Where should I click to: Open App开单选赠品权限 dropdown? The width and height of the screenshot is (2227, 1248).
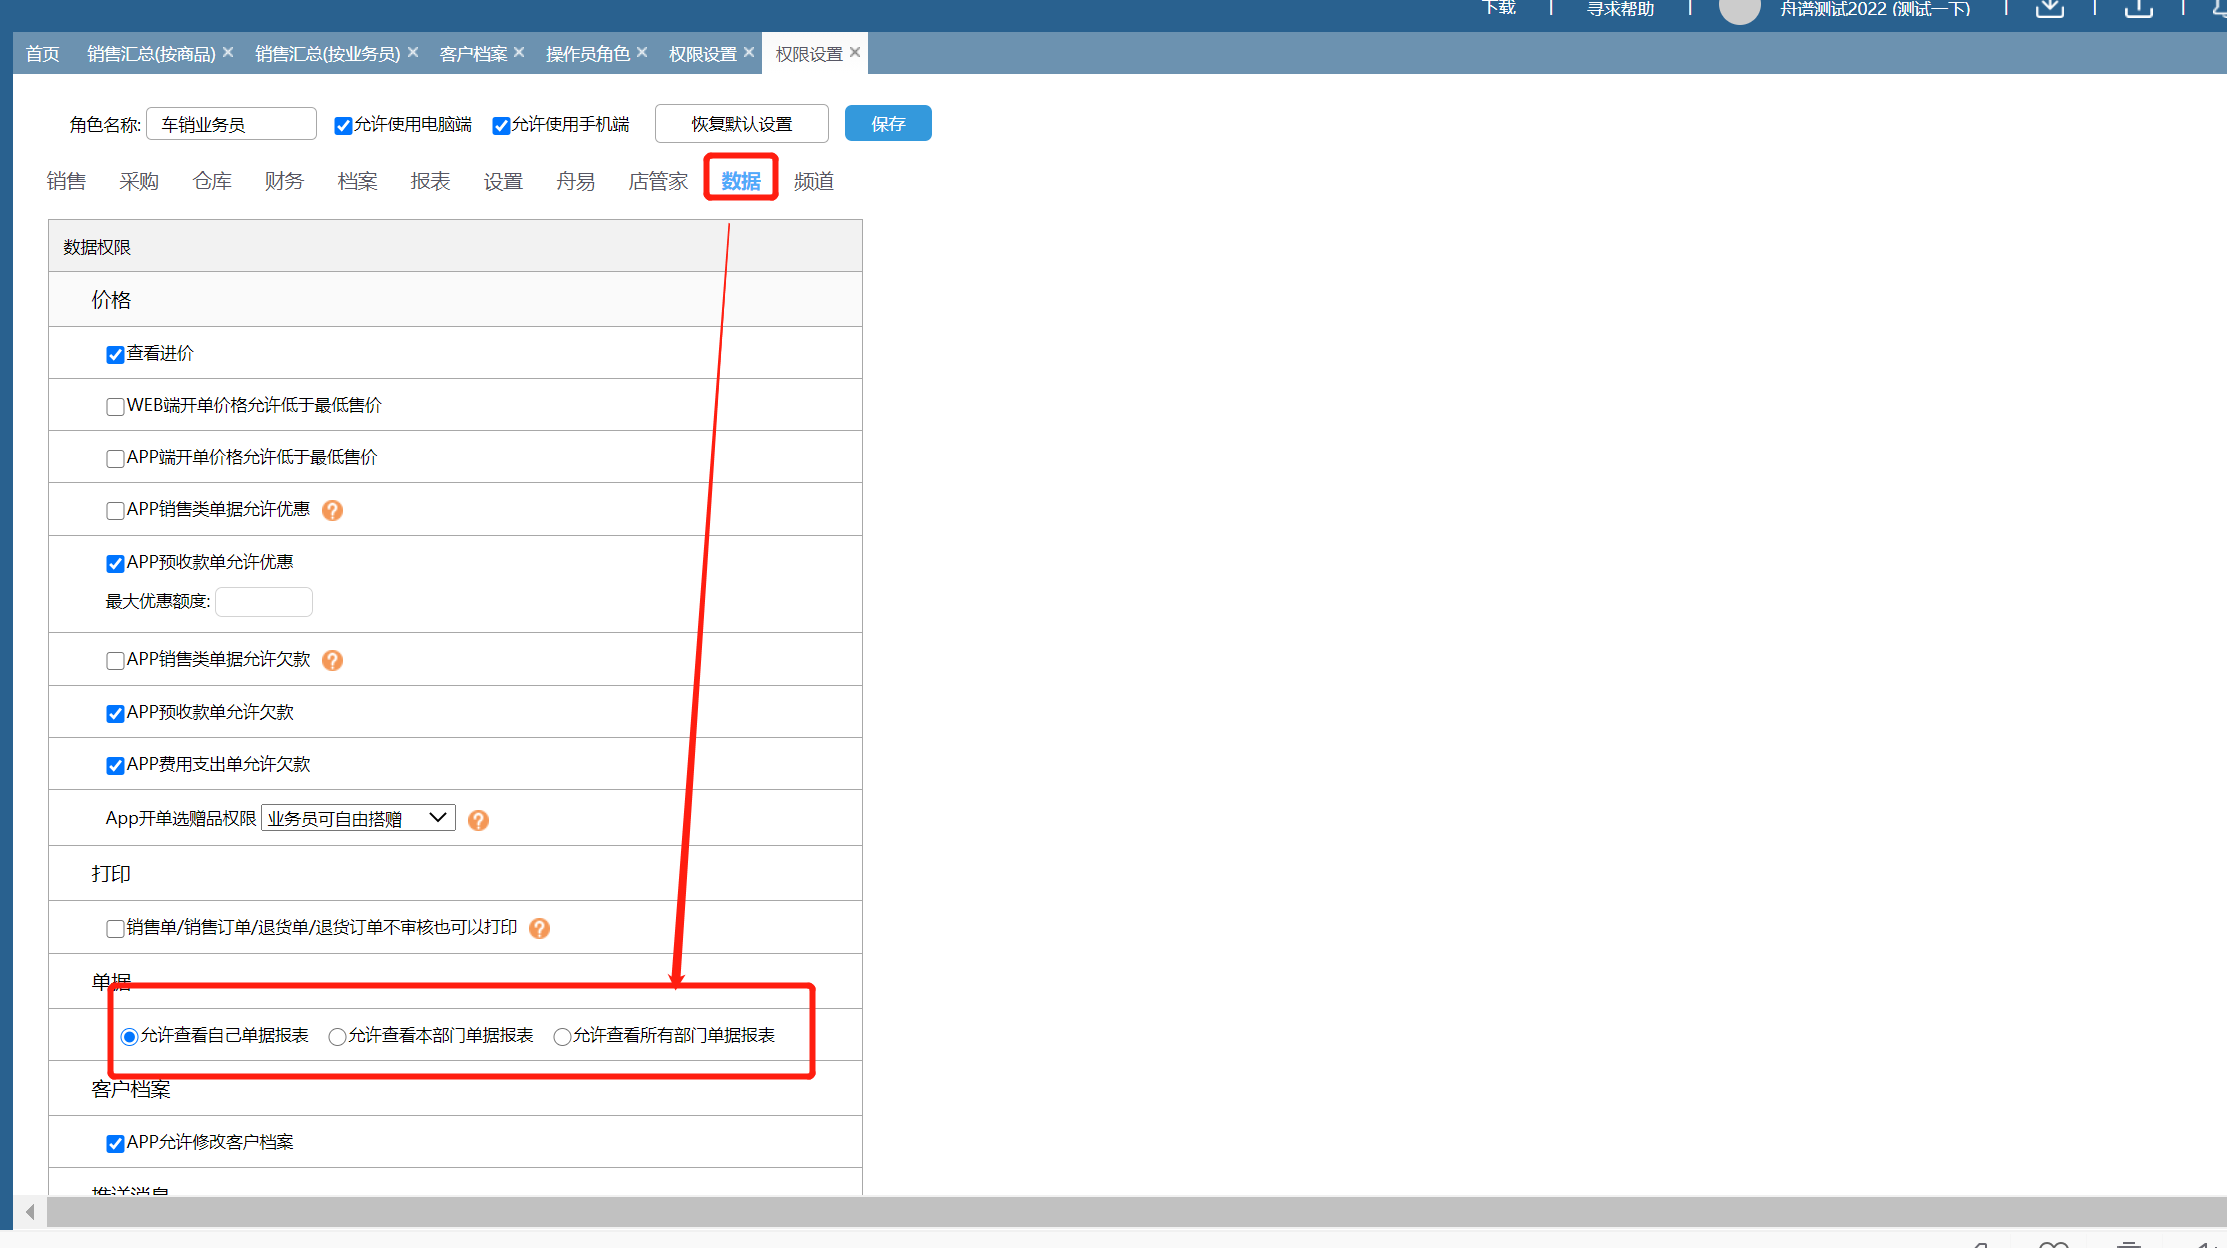click(x=358, y=818)
